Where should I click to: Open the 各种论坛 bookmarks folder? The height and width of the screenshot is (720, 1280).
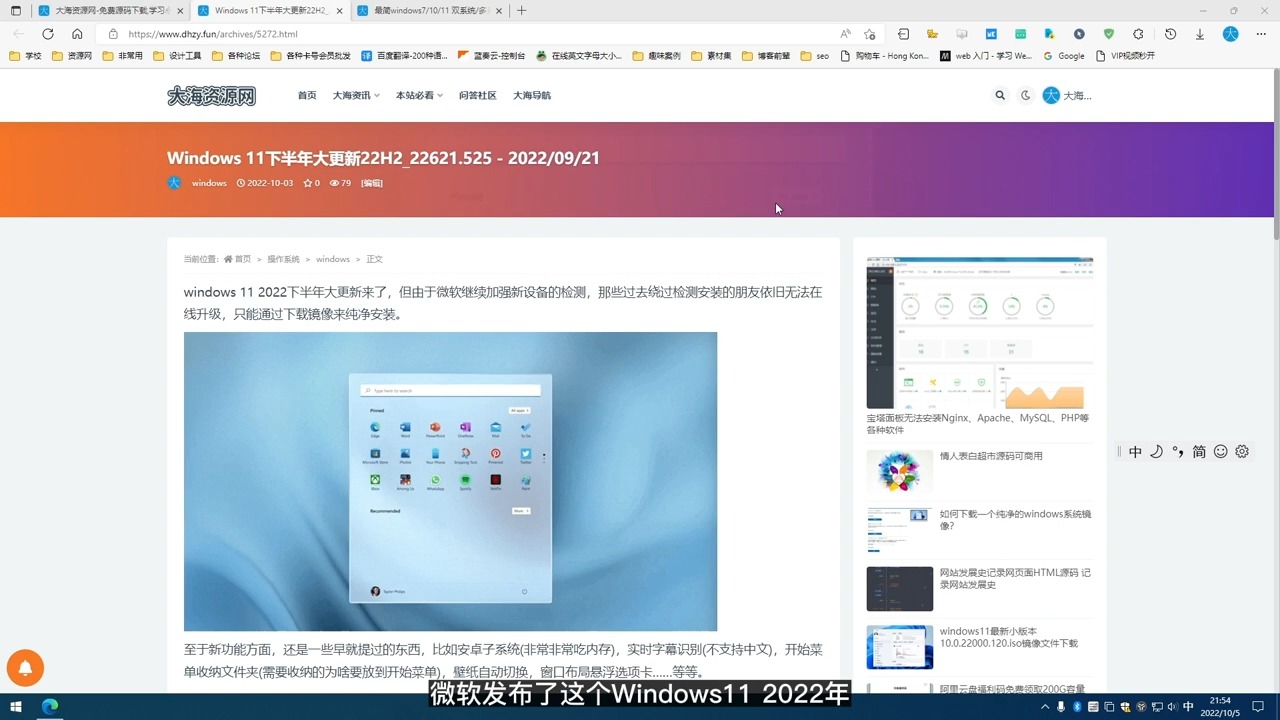(x=236, y=56)
